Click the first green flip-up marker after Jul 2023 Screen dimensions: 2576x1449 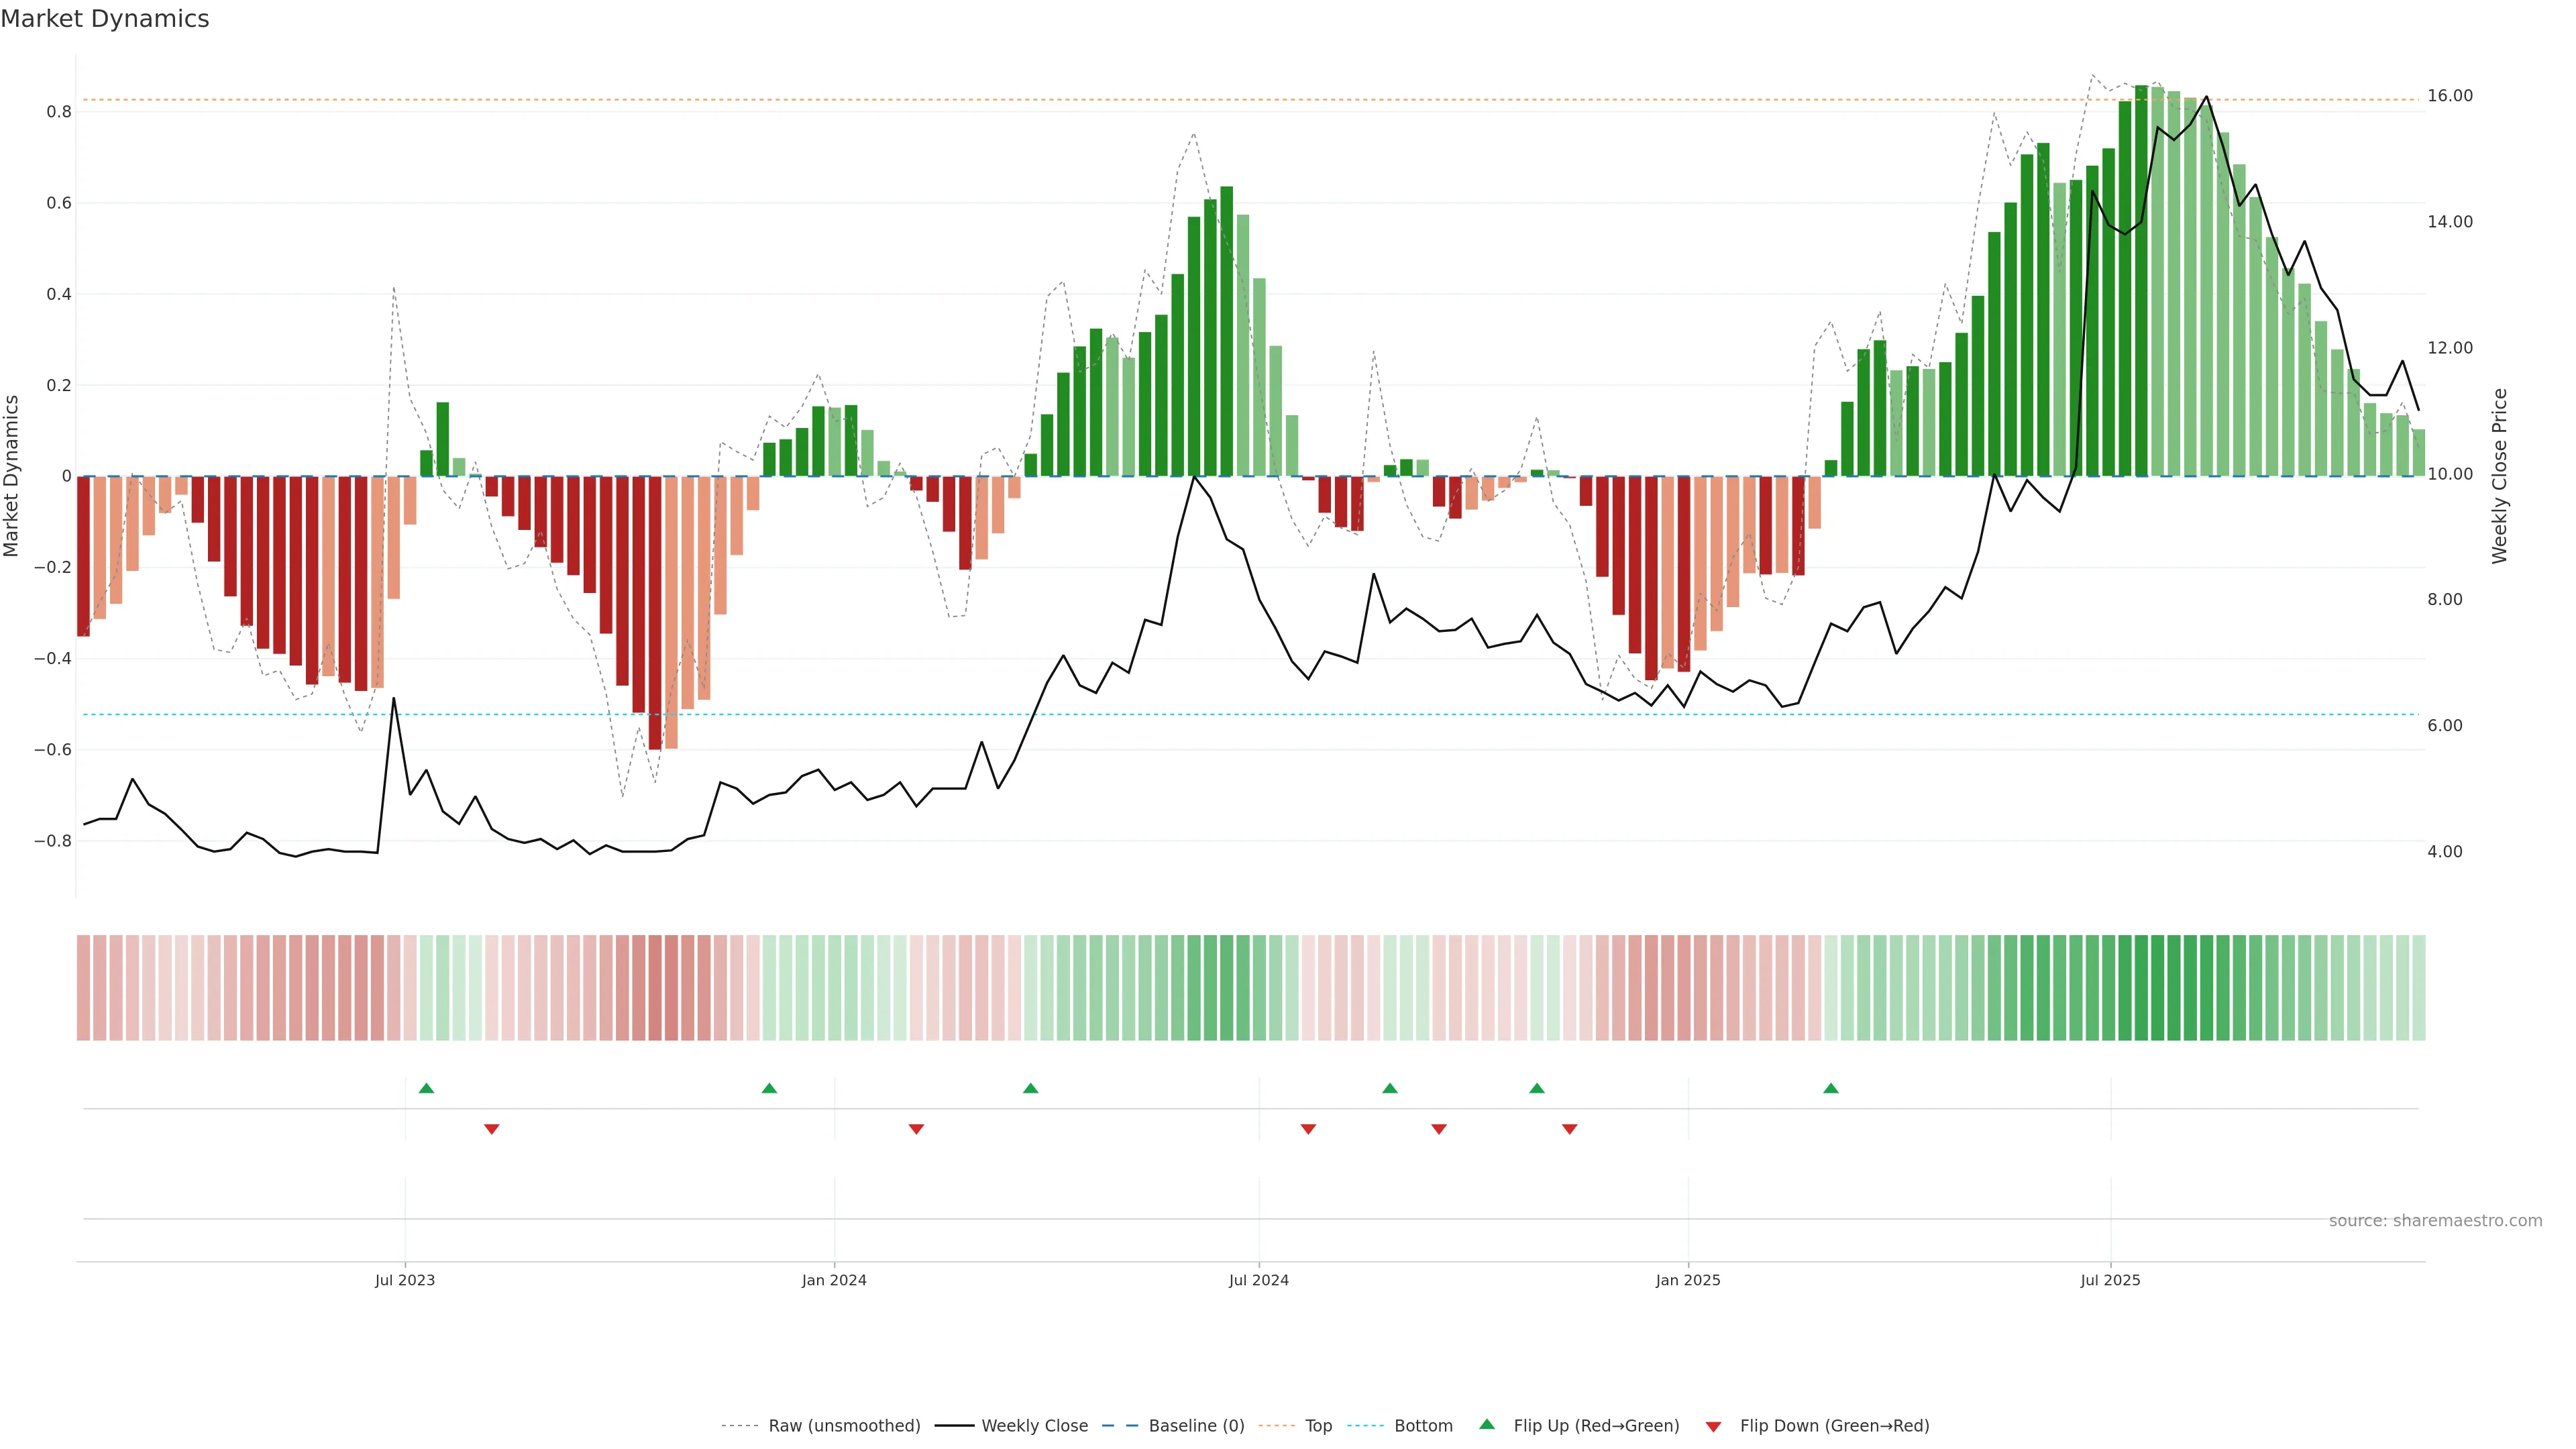(426, 1088)
